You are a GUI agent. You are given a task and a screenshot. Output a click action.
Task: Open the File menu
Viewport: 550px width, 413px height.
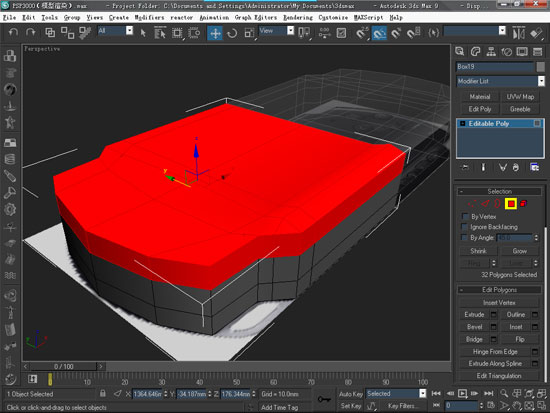(x=9, y=18)
